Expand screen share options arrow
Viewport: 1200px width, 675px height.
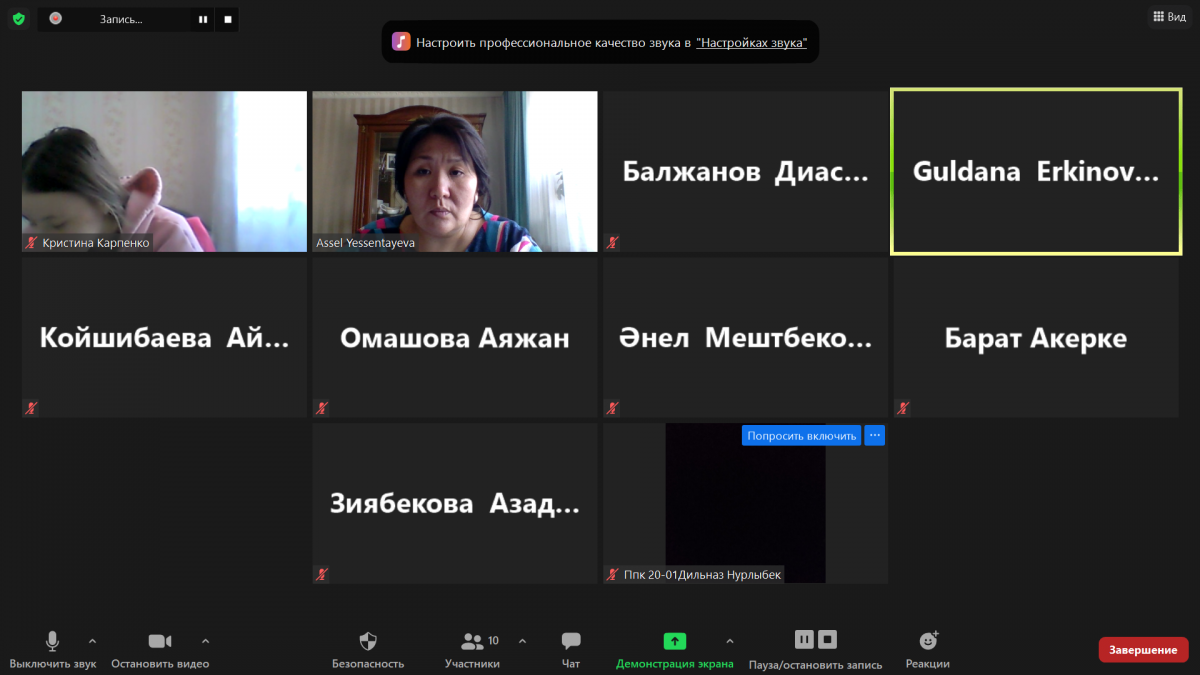point(729,641)
